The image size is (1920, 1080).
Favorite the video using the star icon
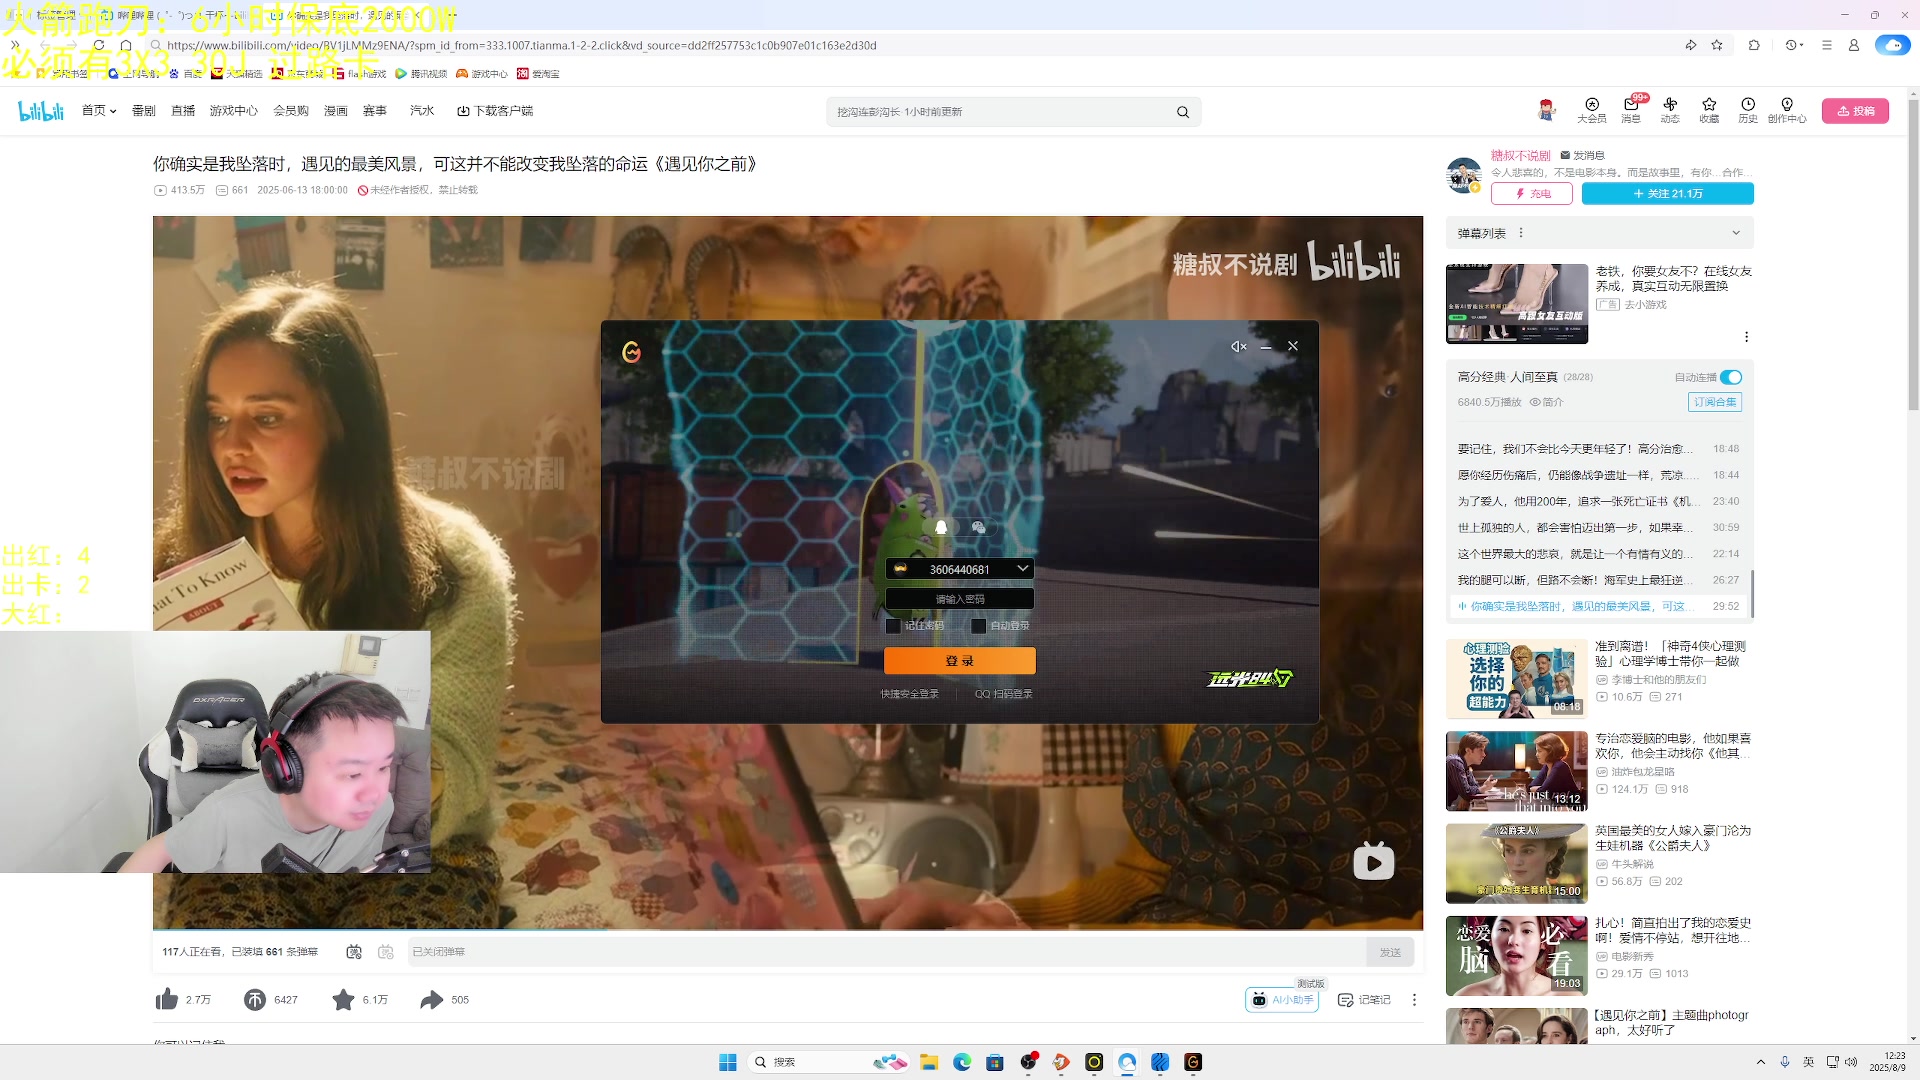click(x=343, y=999)
